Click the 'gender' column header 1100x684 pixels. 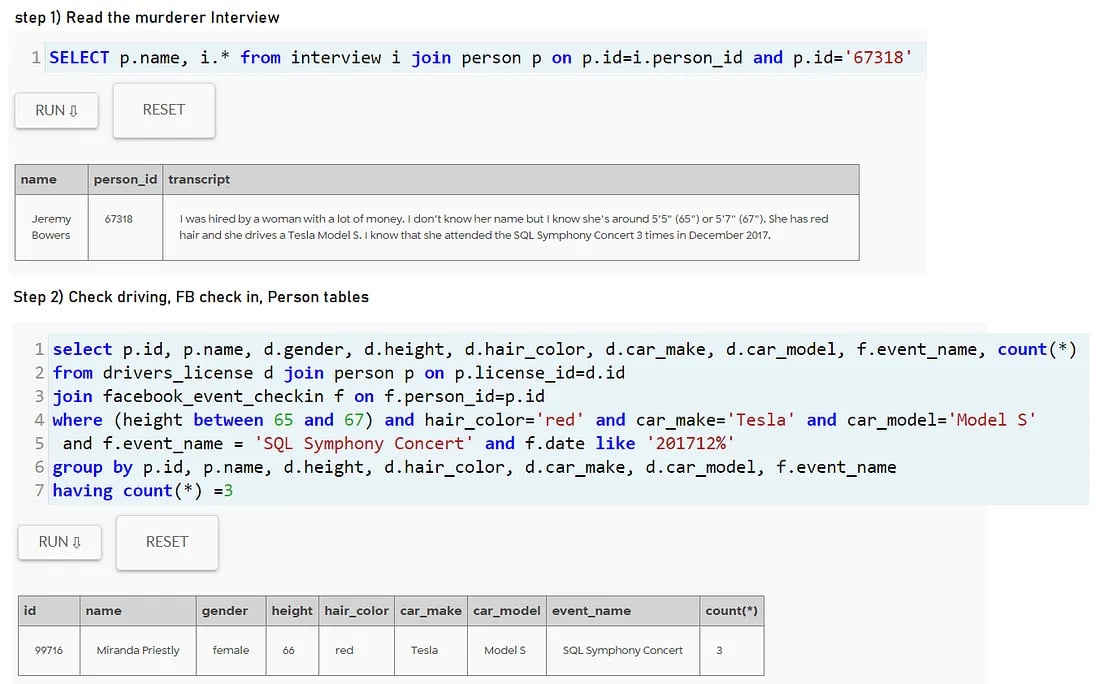point(231,611)
